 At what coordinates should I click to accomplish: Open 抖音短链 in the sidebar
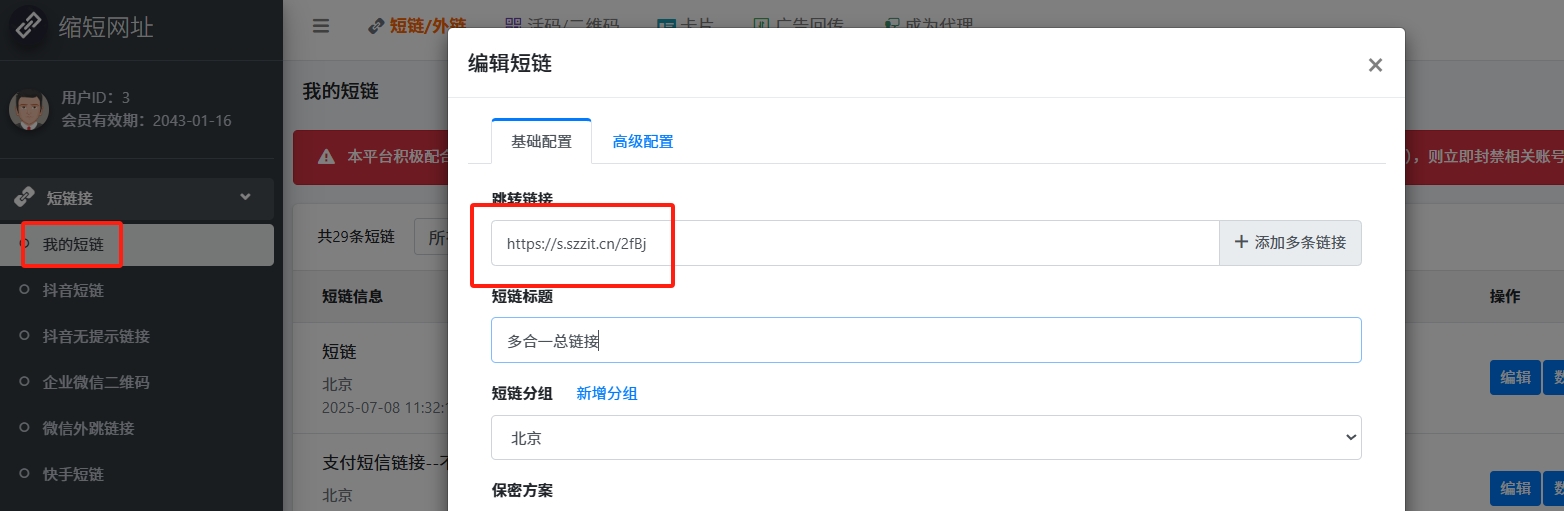point(73,291)
